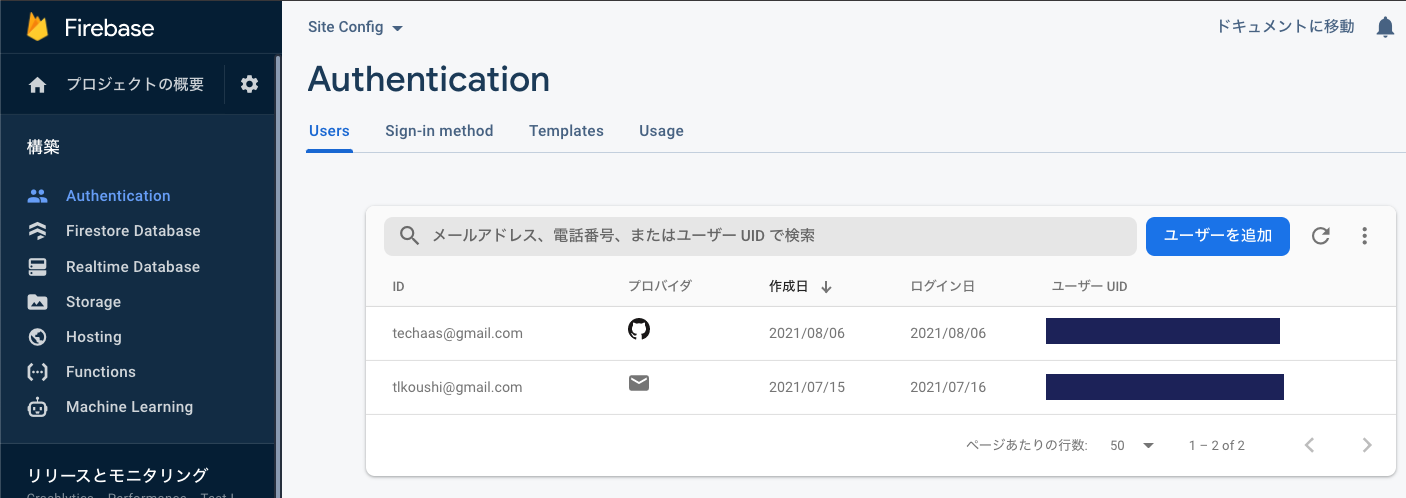The height and width of the screenshot is (498, 1406).
Task: Focus the user search field
Action: click(x=760, y=236)
